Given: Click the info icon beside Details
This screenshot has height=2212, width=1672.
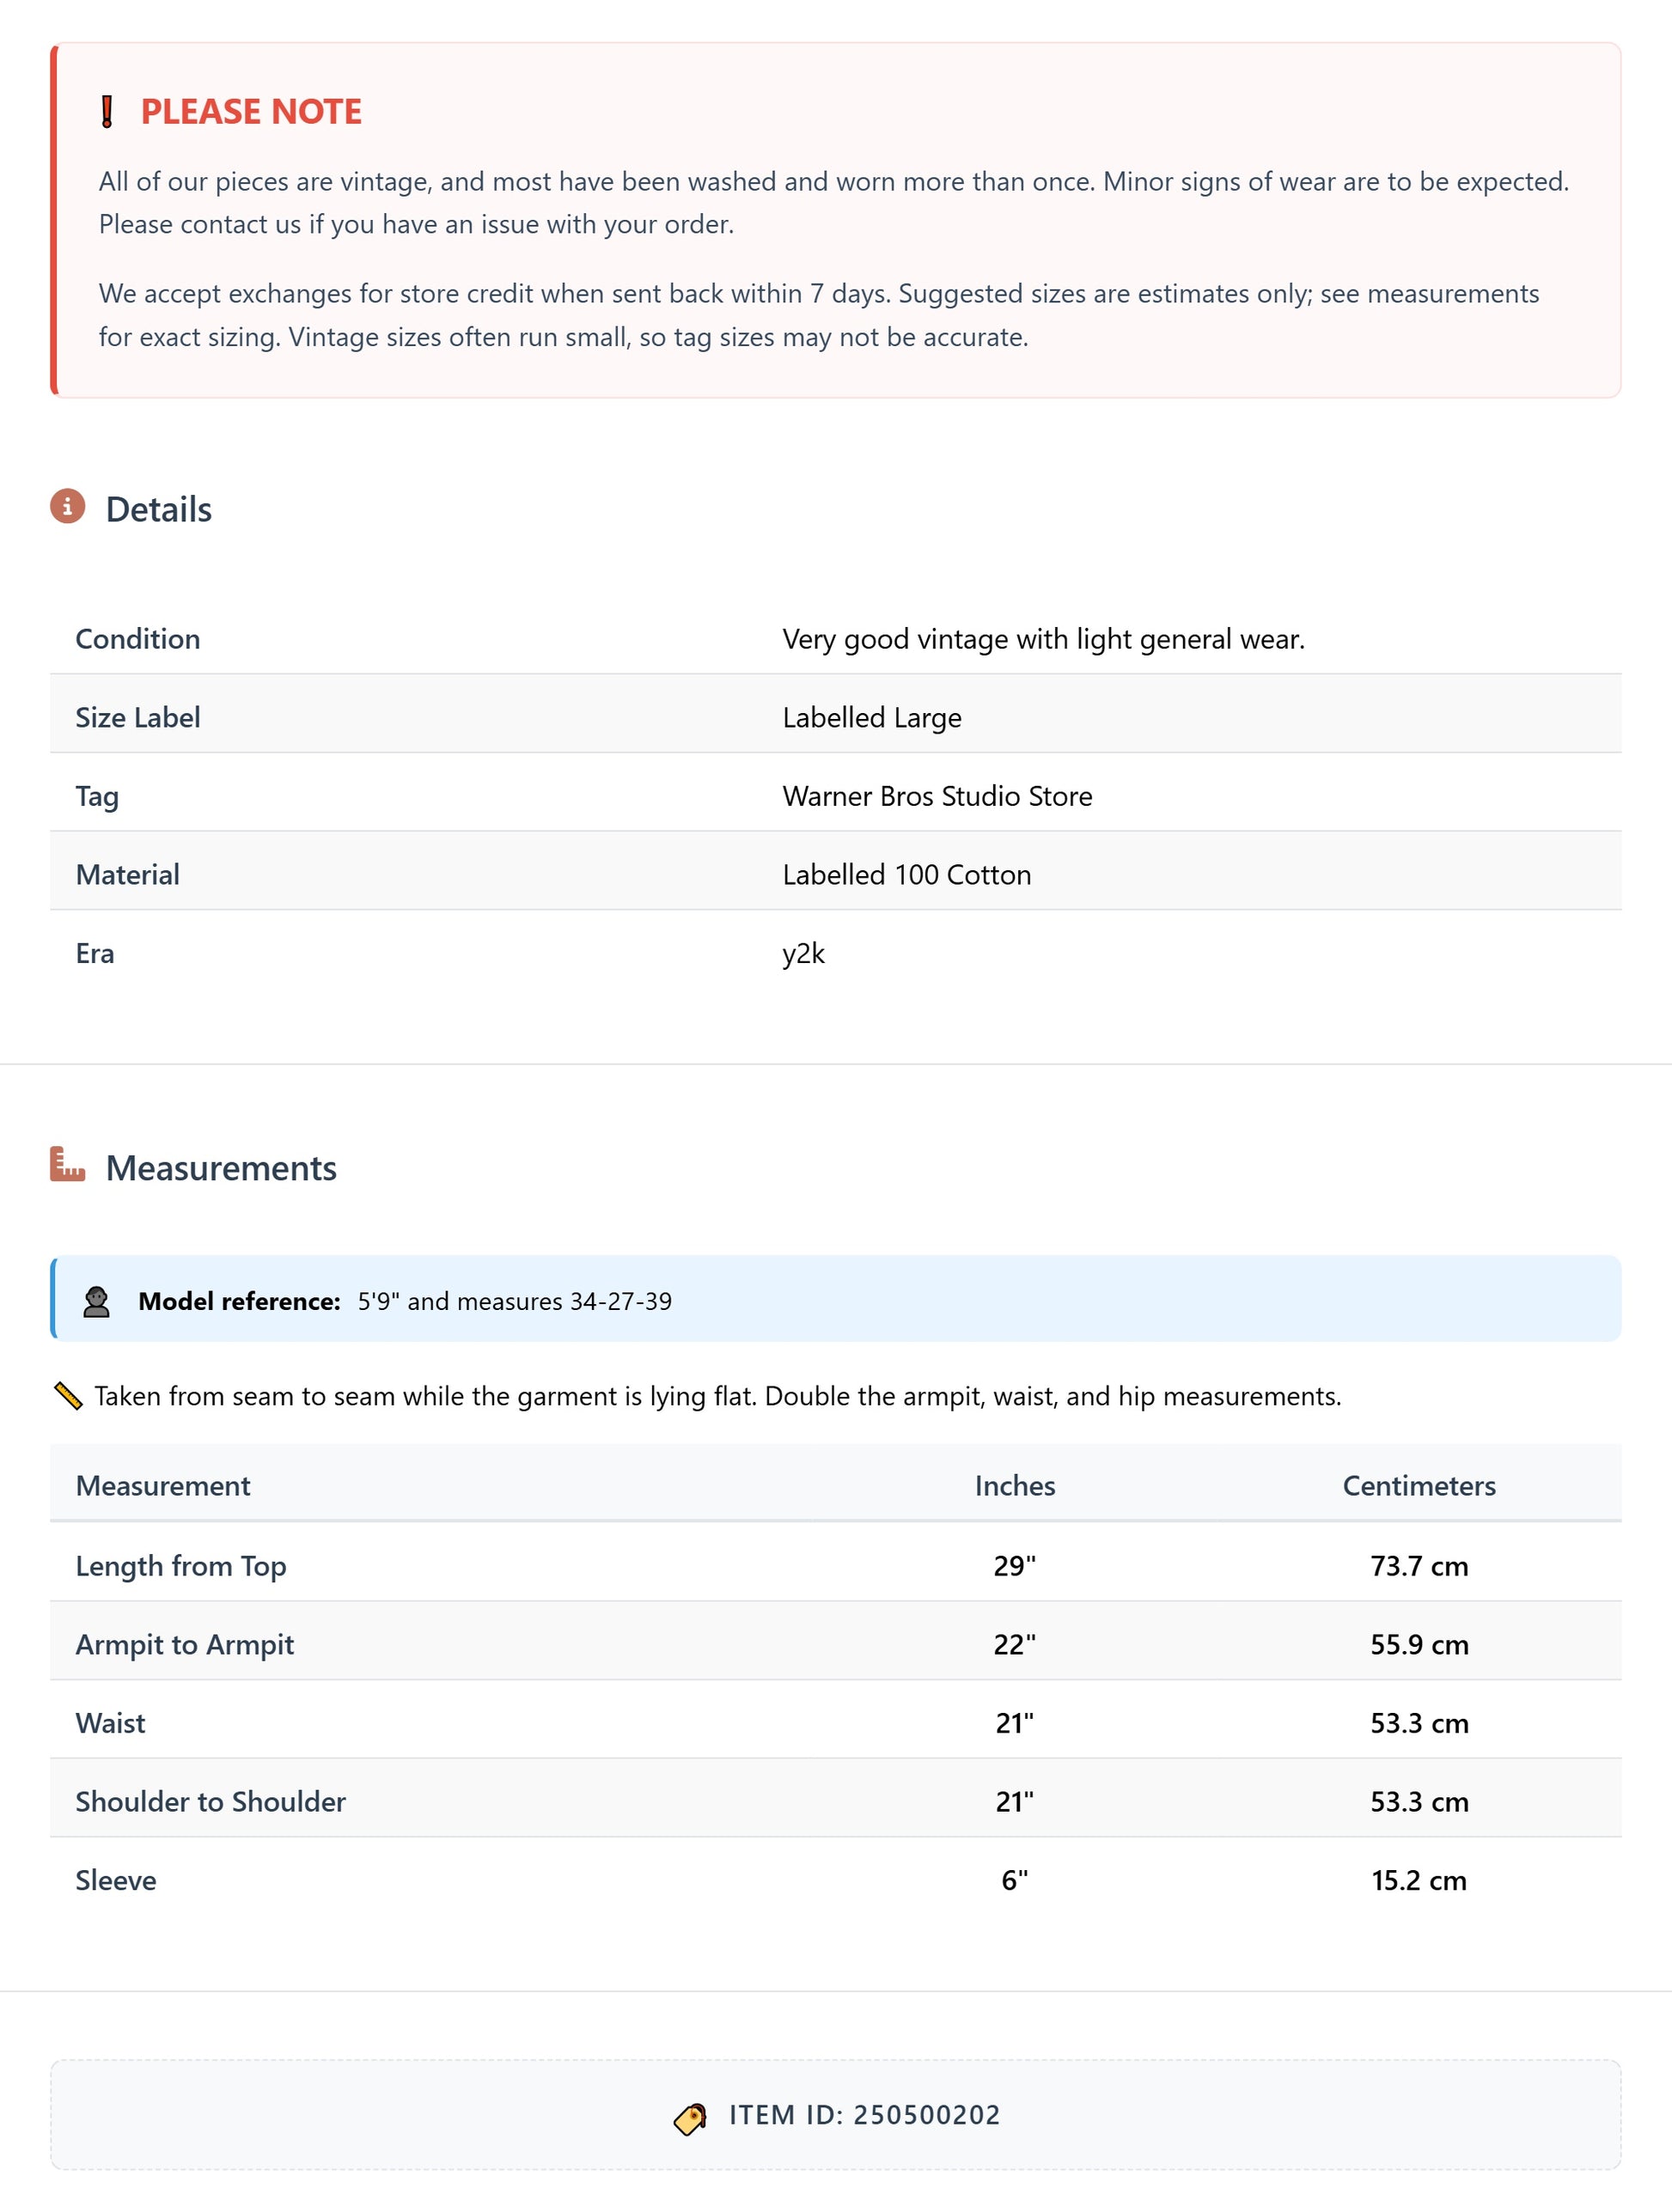Looking at the screenshot, I should pyautogui.click(x=67, y=507).
